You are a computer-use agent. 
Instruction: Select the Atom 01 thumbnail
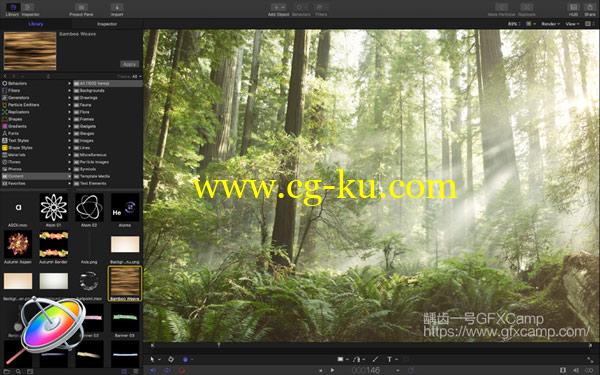point(54,207)
